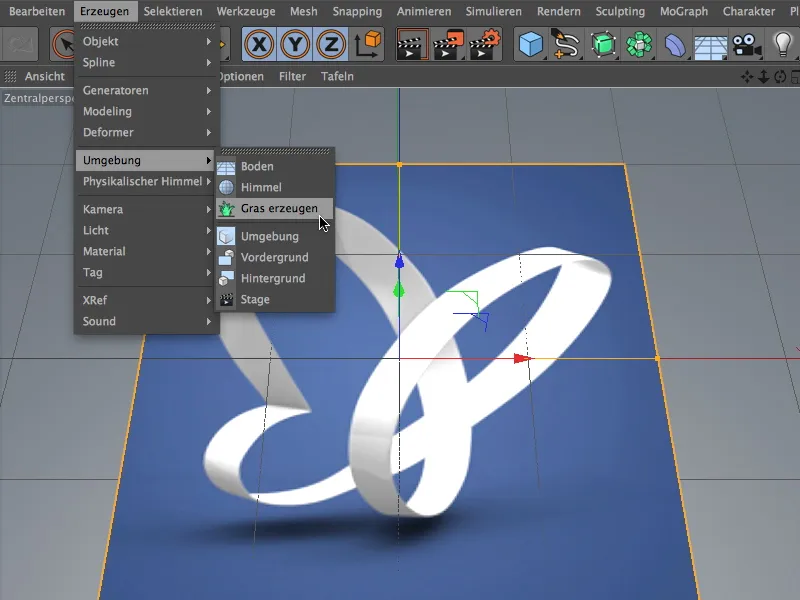Open the array modeling objects icon

[x=639, y=44]
